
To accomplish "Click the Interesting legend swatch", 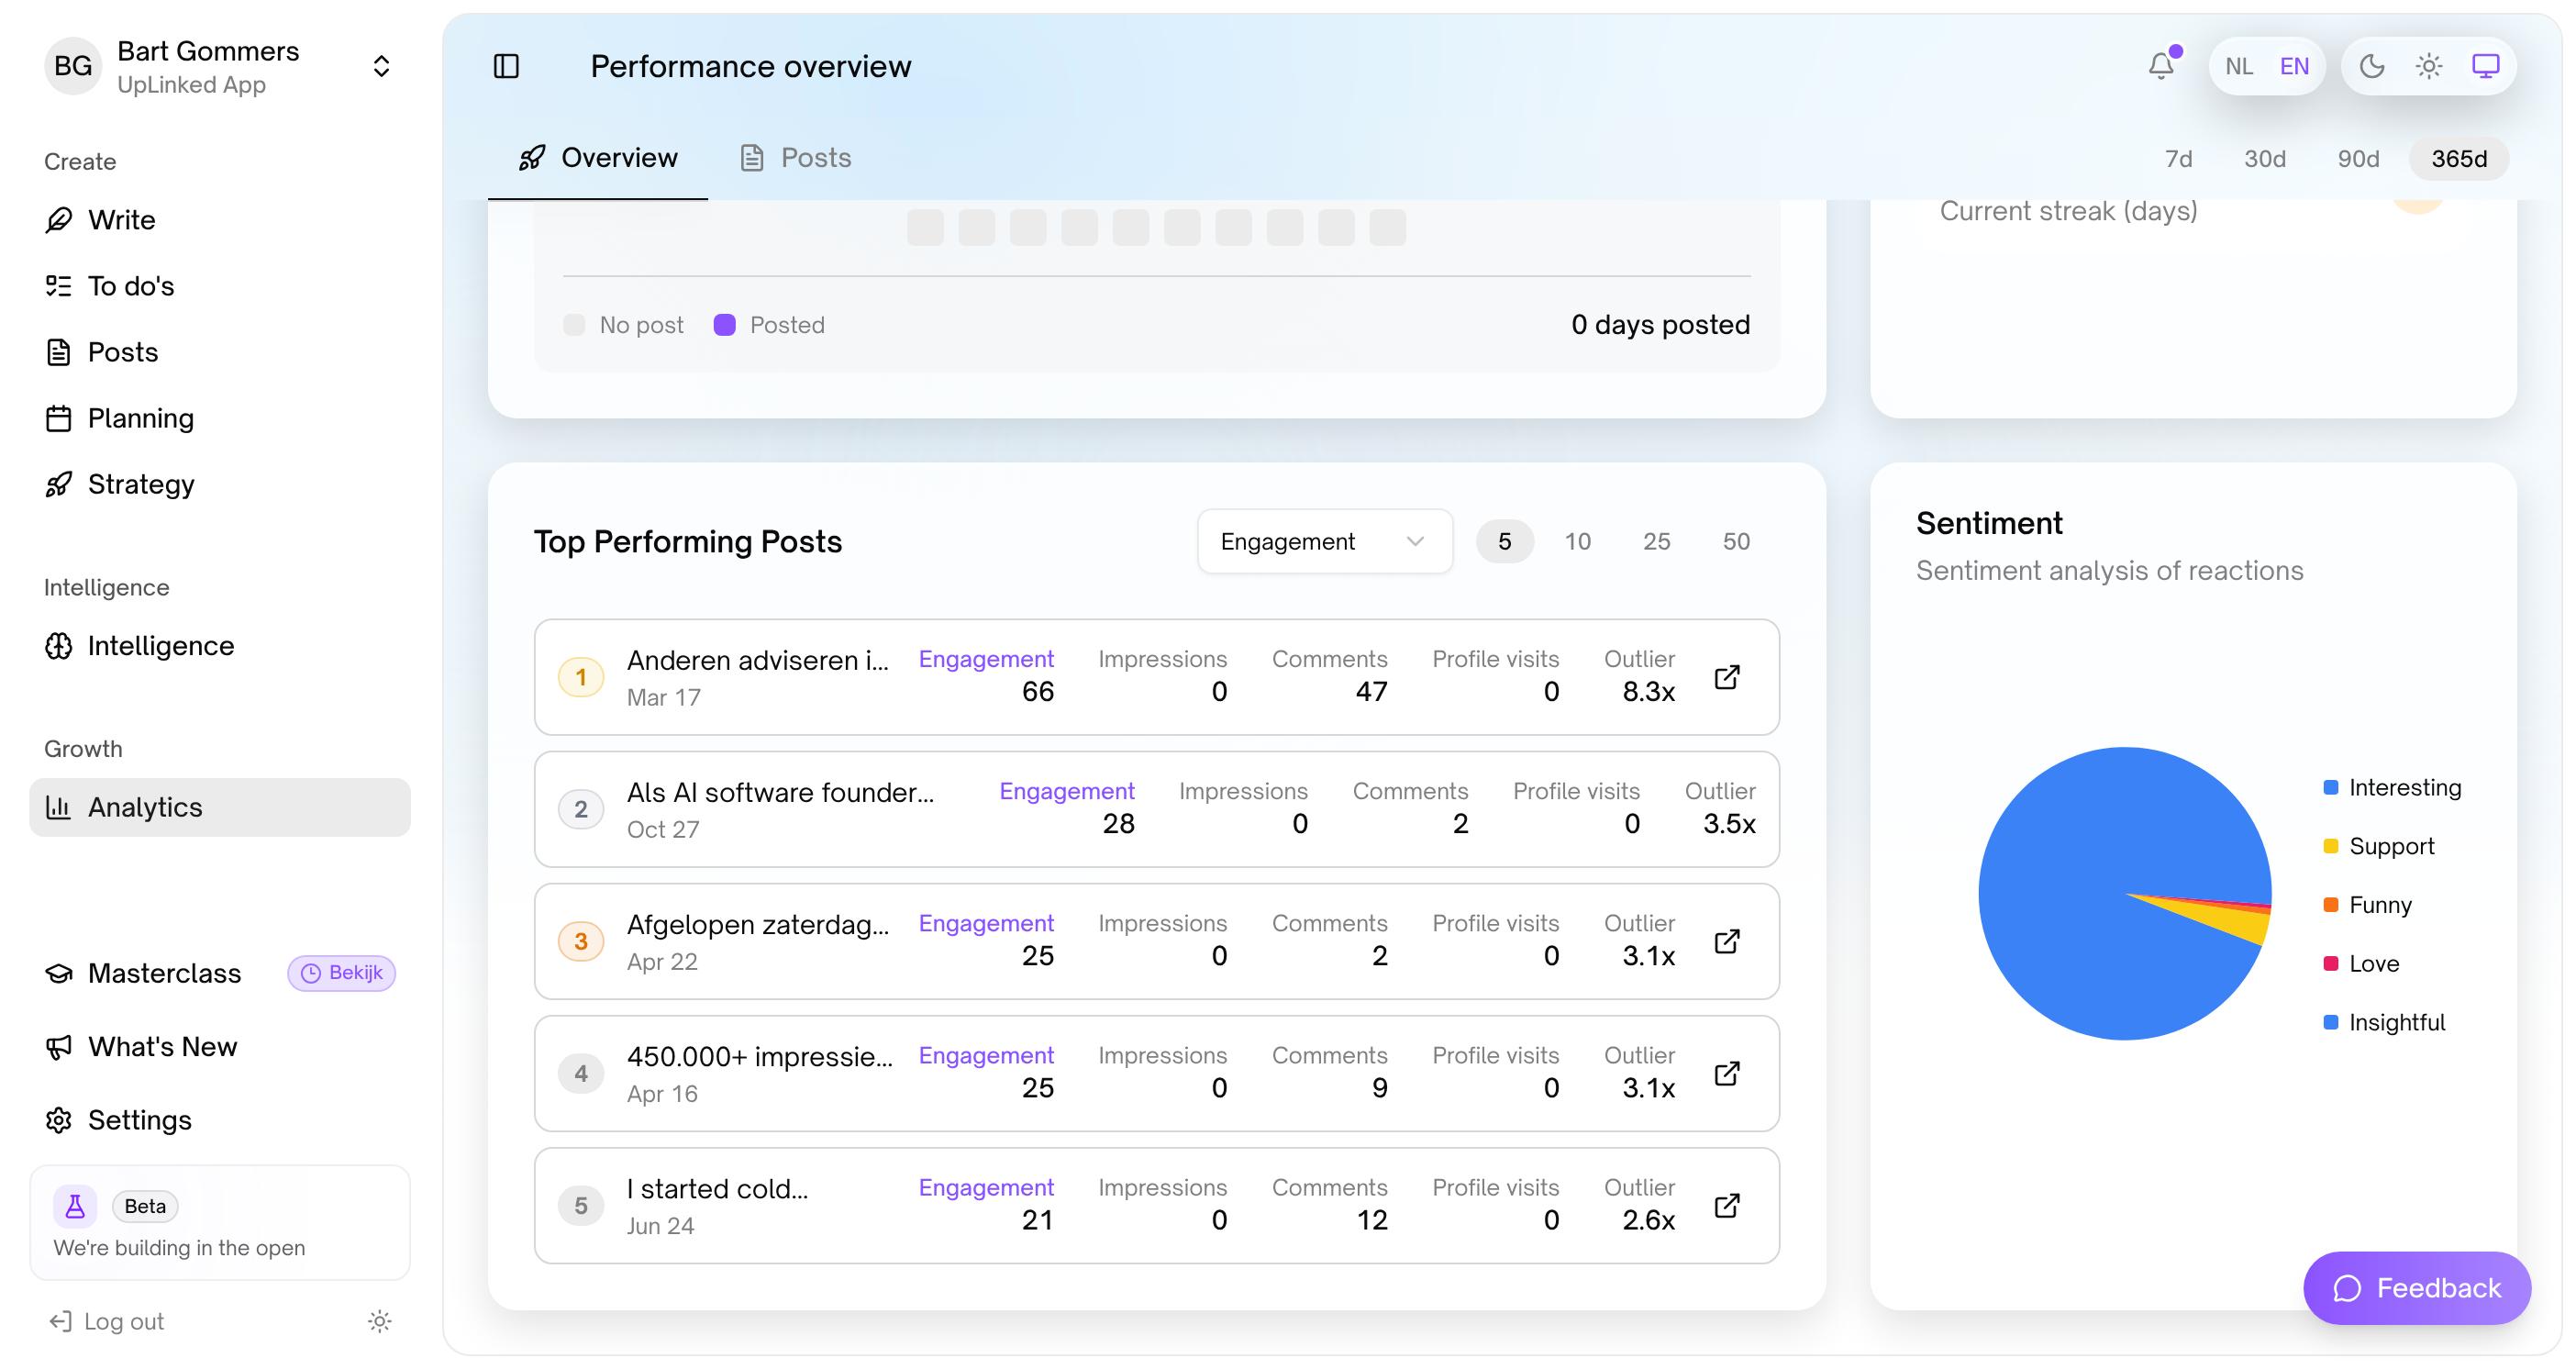I will [x=2331, y=787].
